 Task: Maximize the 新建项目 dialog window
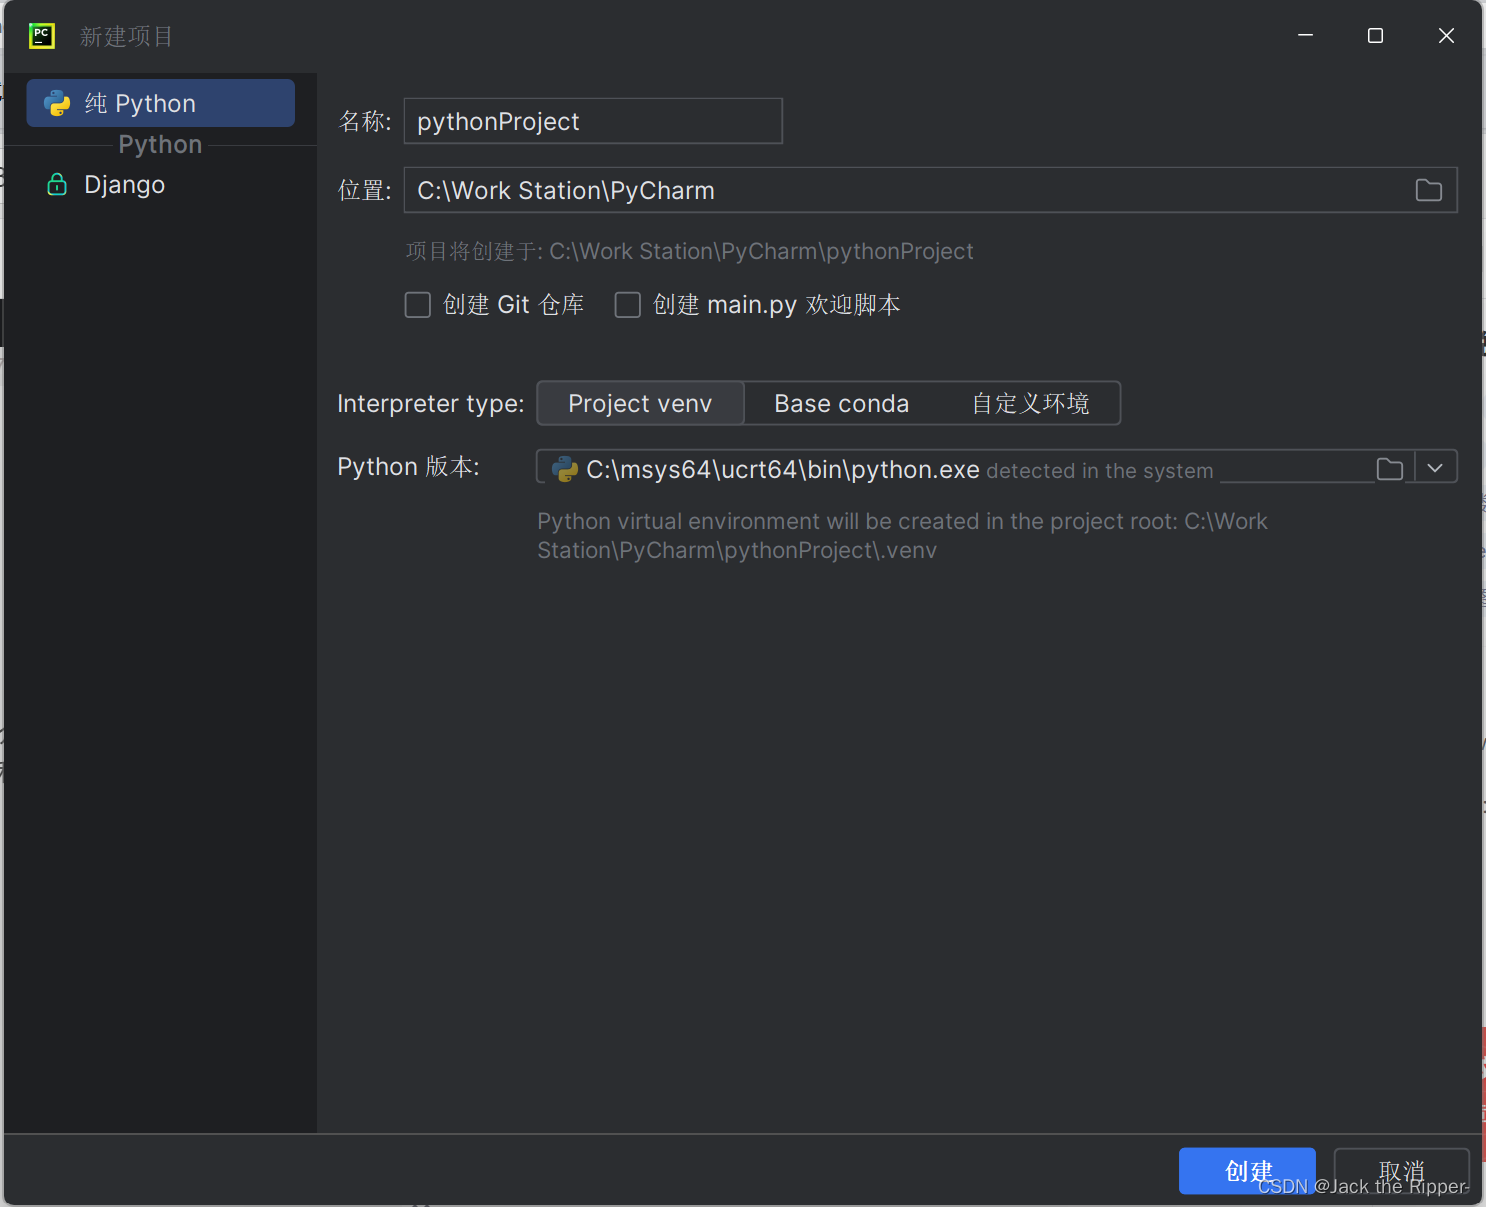1375,35
